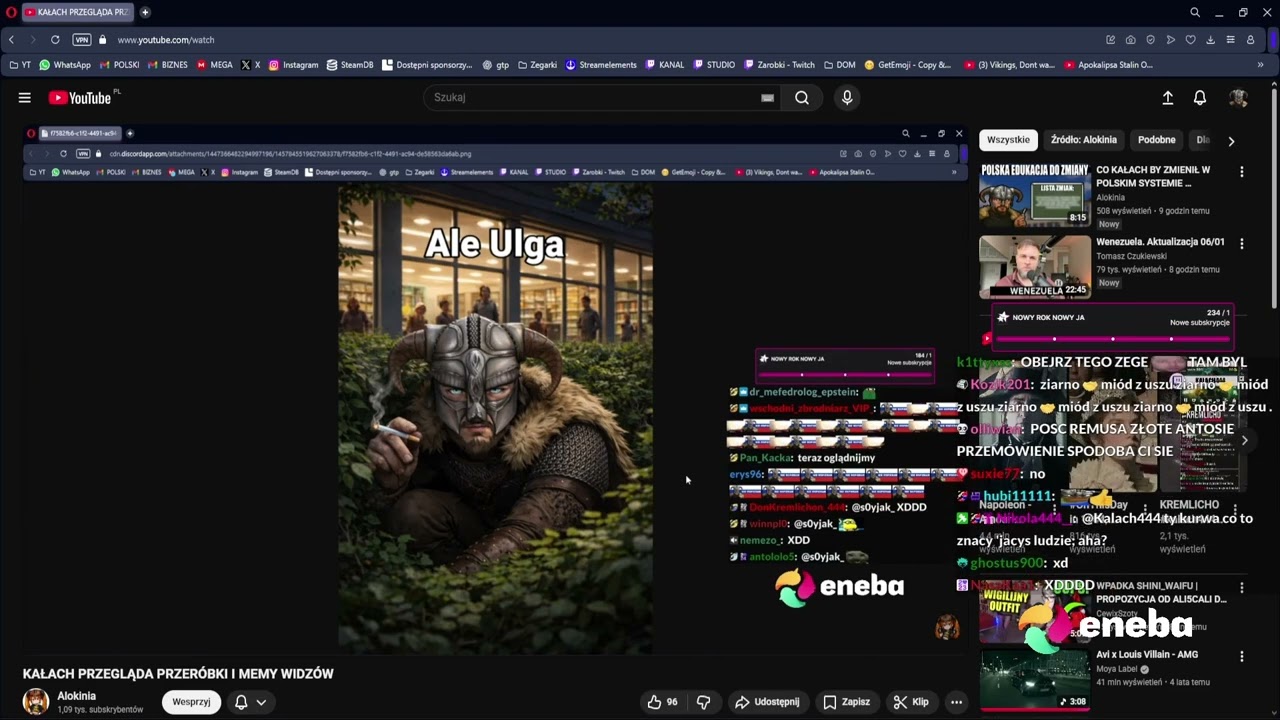Screen dimensions: 1280x720
Task: Open options menu for WPADKA SHINI_WAIFU video
Action: coord(1242,588)
